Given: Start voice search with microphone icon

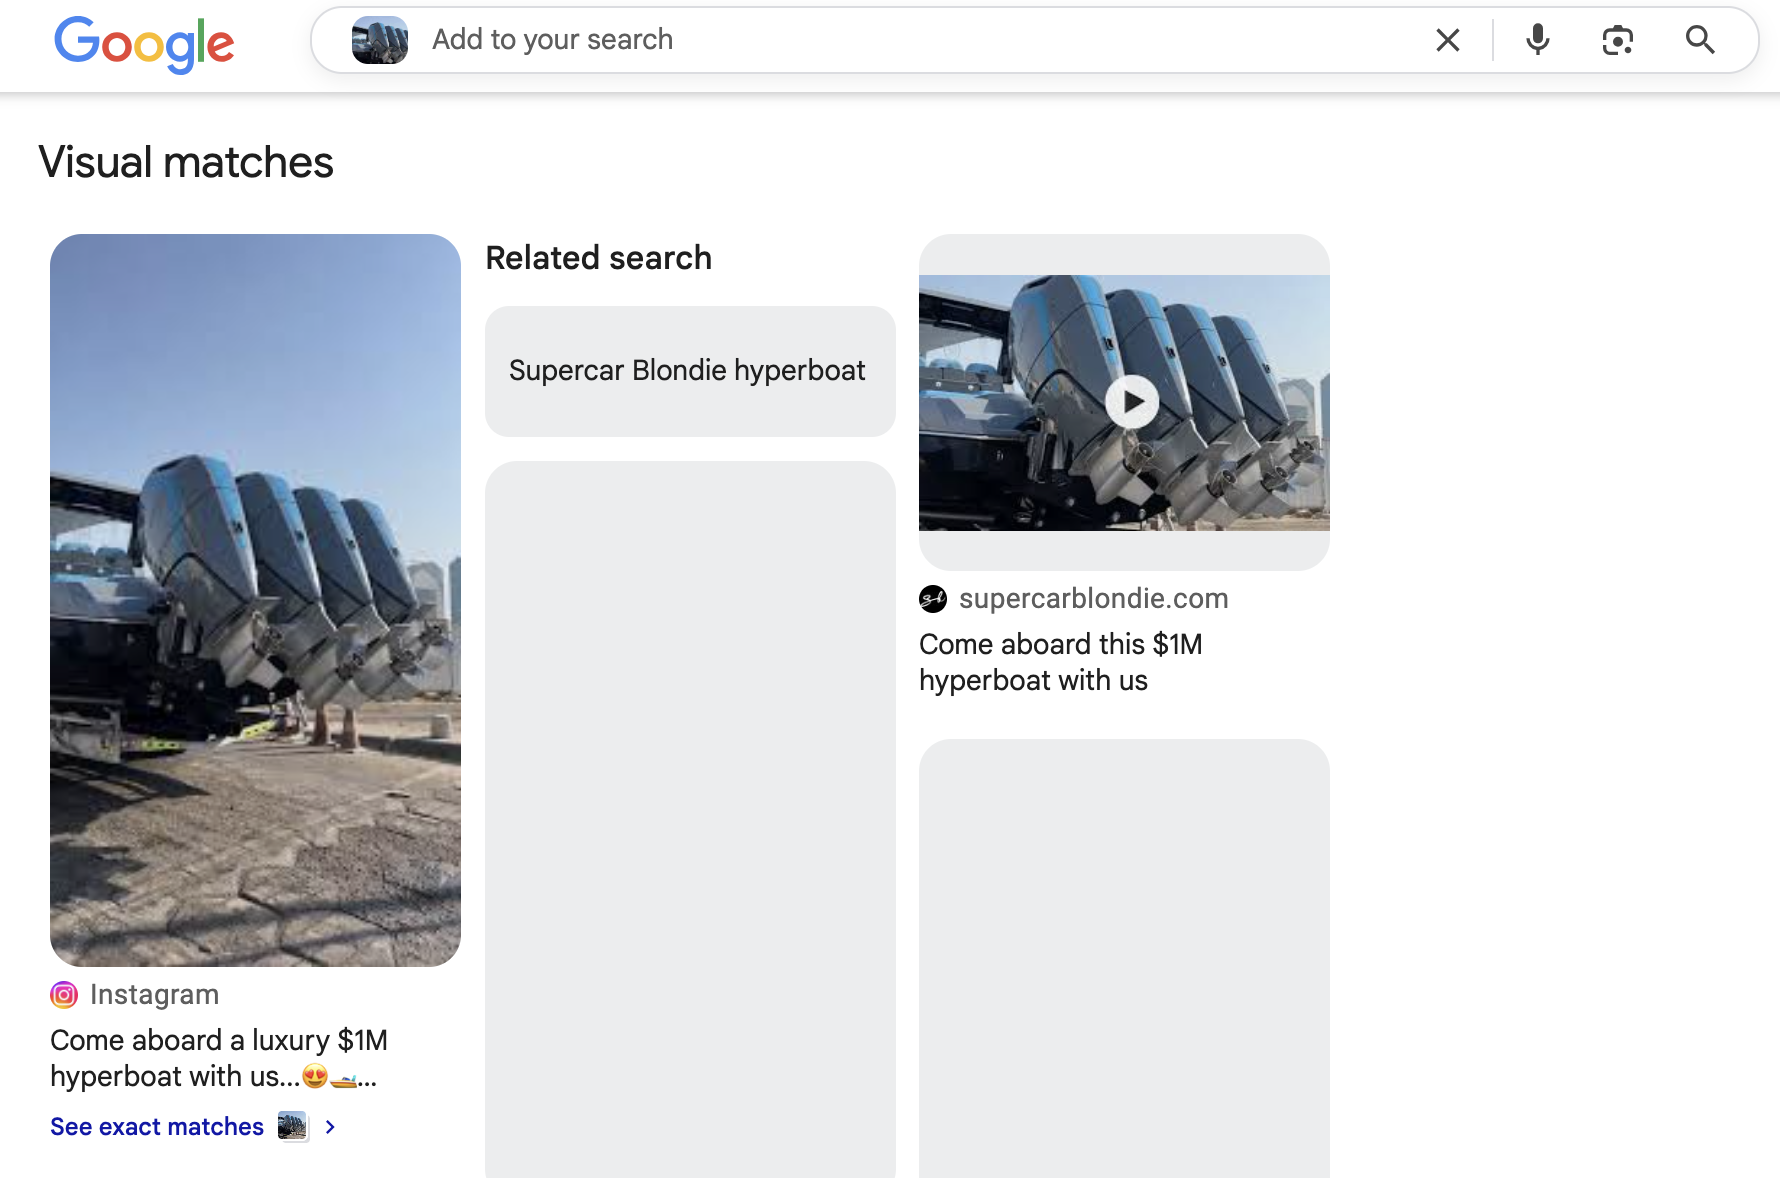Looking at the screenshot, I should (x=1537, y=40).
